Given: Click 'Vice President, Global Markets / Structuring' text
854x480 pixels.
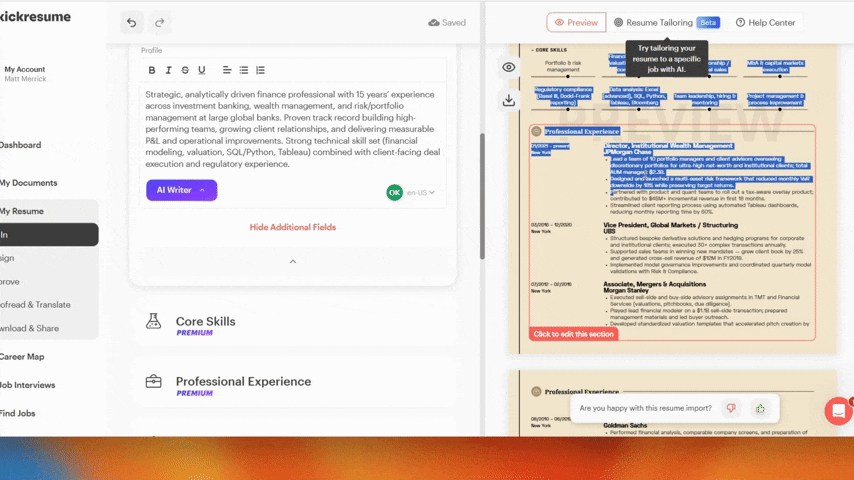Looking at the screenshot, I should pyautogui.click(x=670, y=224).
